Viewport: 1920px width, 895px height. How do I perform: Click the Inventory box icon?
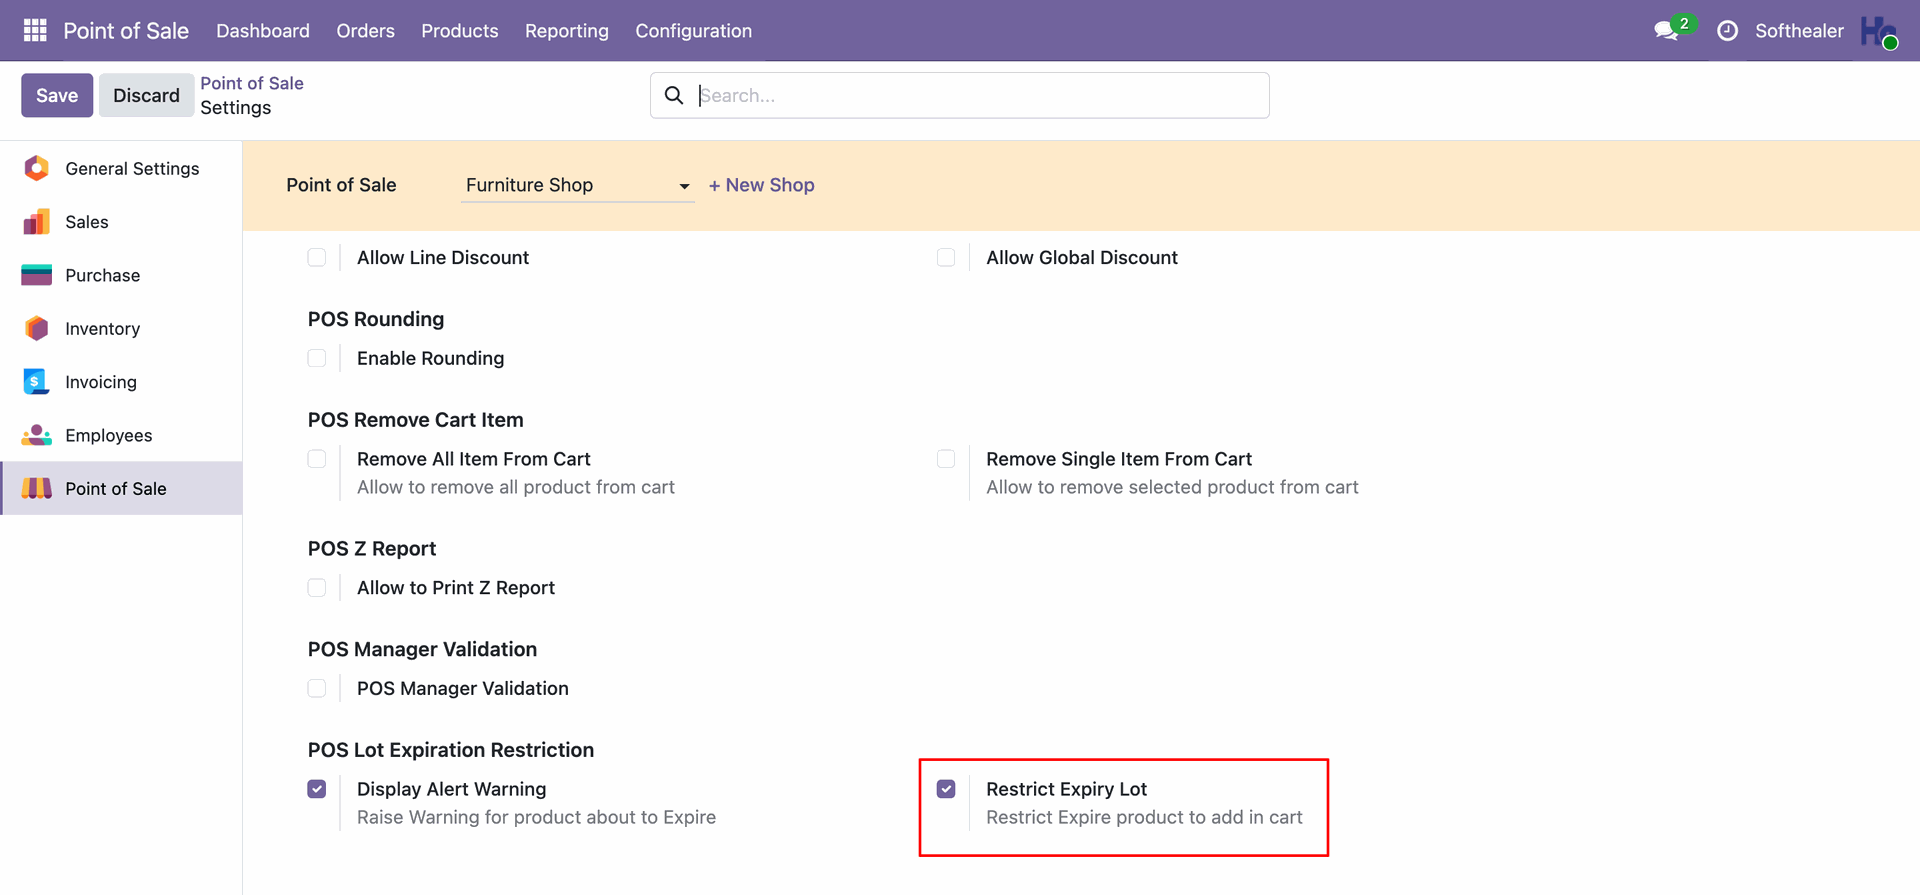[x=37, y=328]
